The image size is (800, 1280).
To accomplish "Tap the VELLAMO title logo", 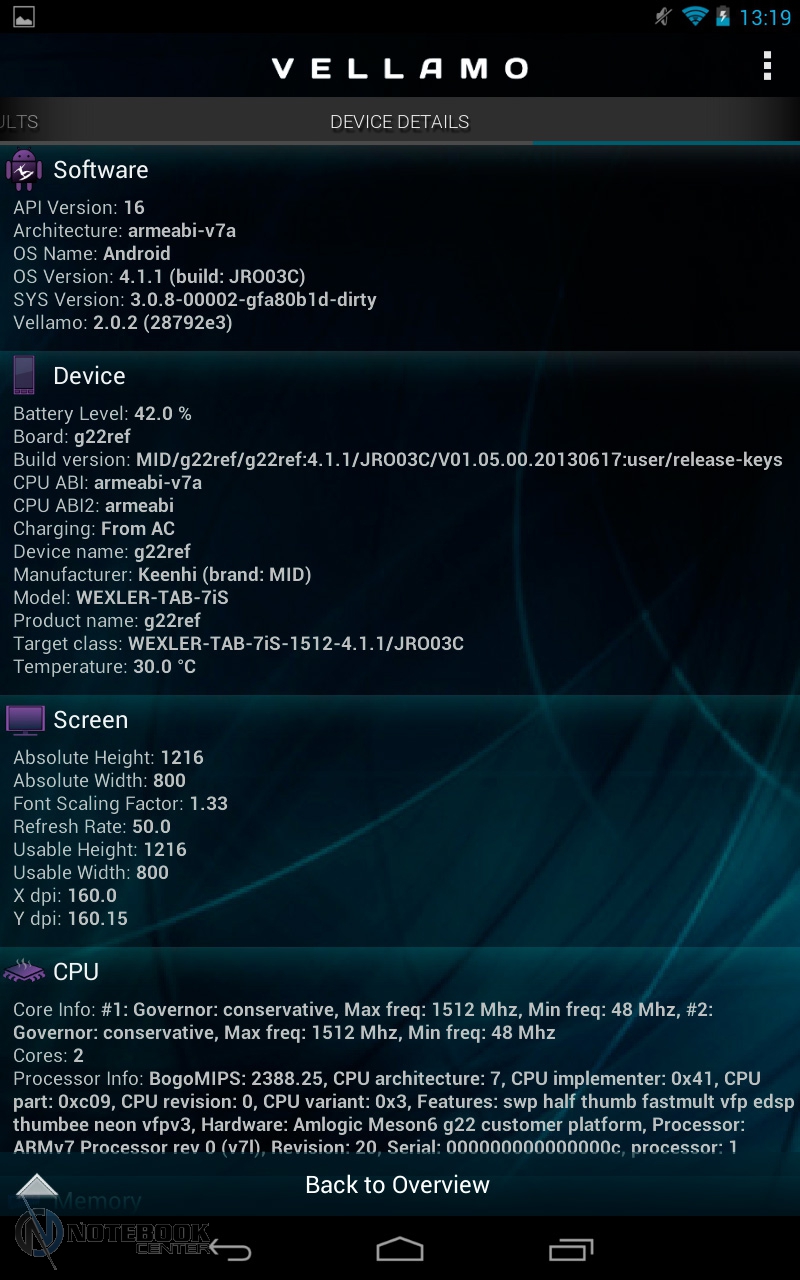I will [400, 68].
